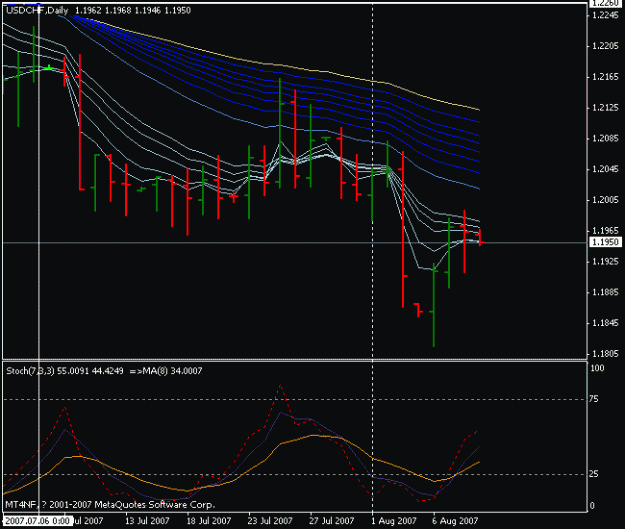Viewport: 625px width, 529px height.
Task: Select the 27 Jul 2007 time axis label
Action: tap(332, 521)
